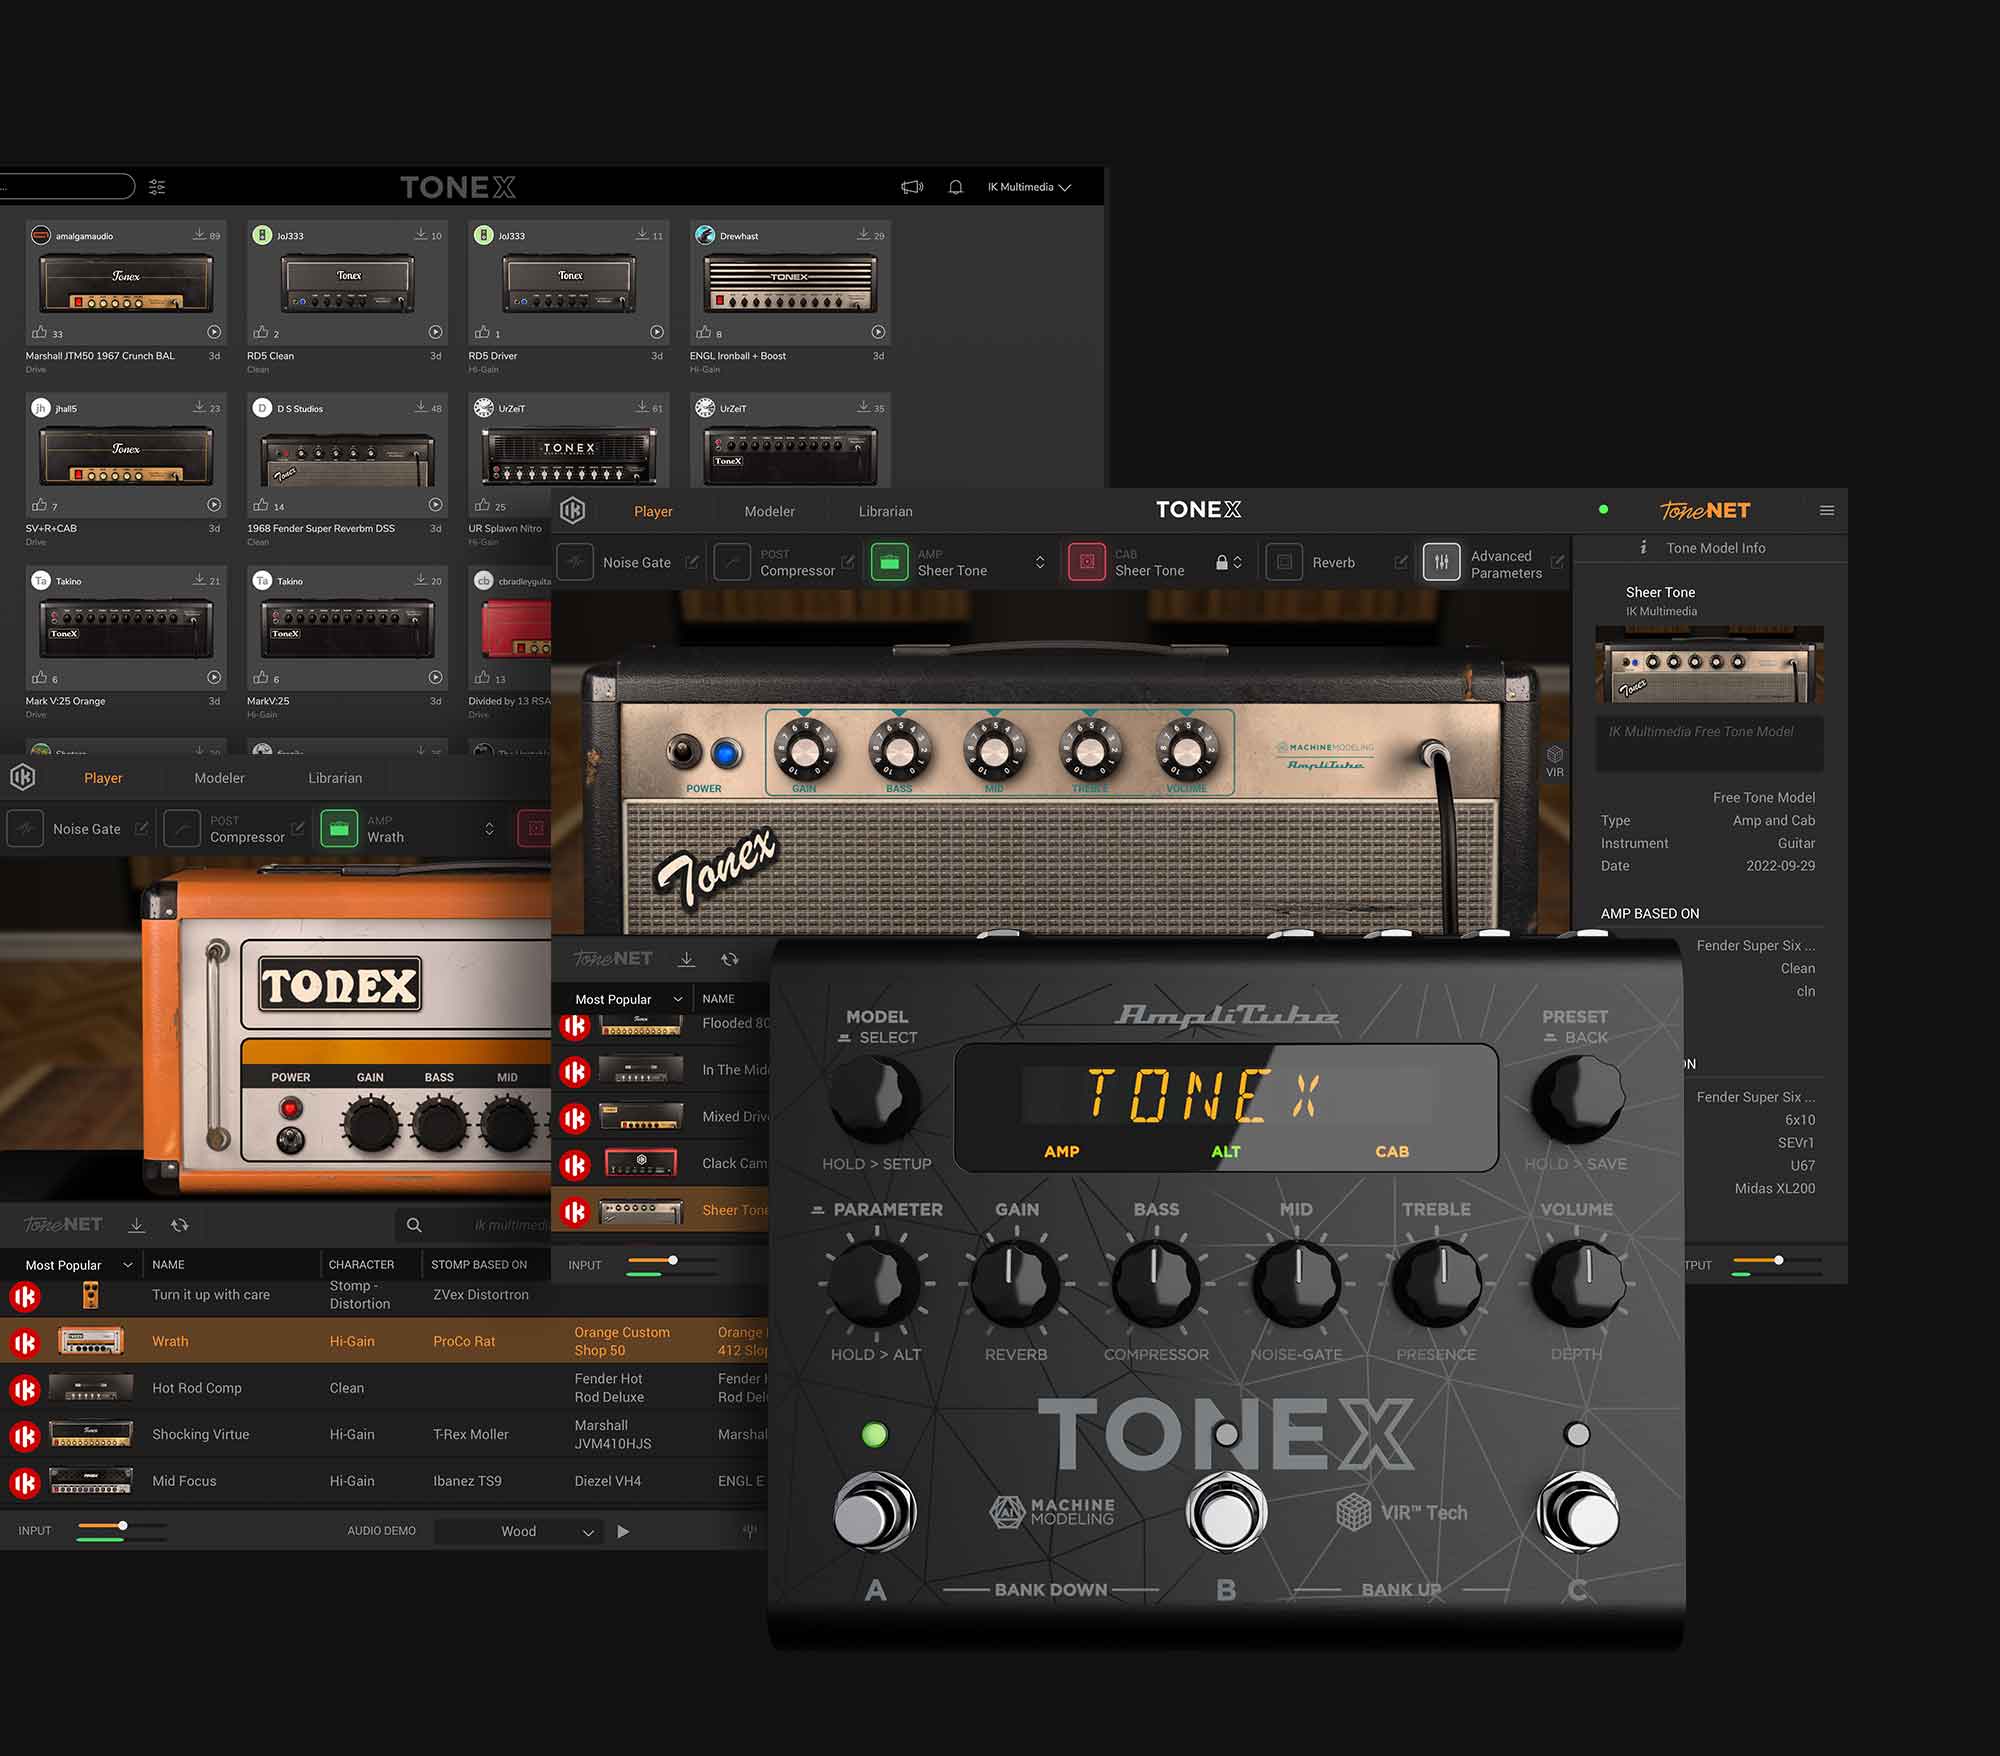
Task: Expand IK Multimedia account dropdown
Action: click(x=1029, y=187)
